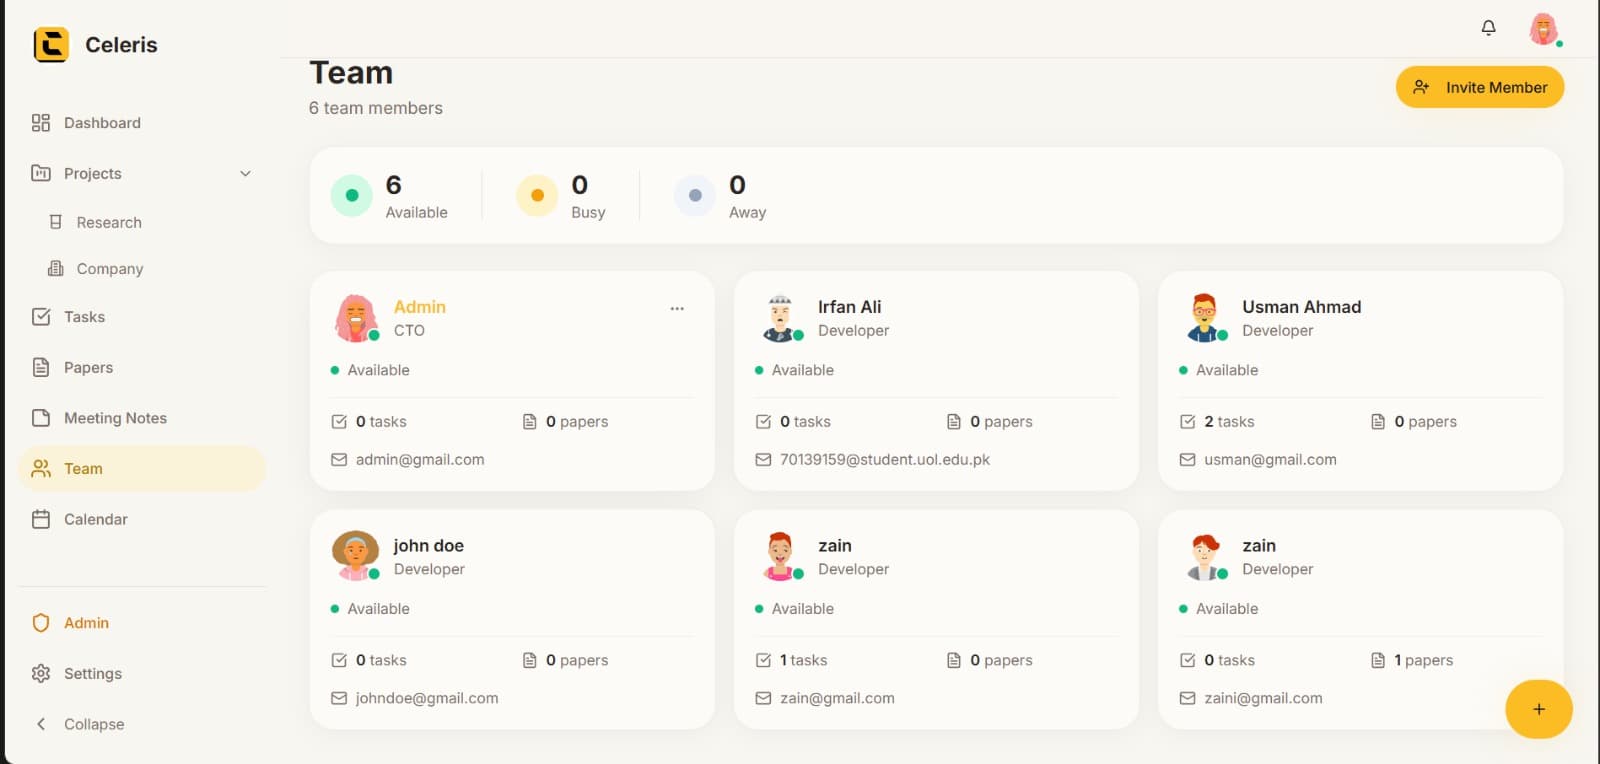This screenshot has height=764, width=1600.
Task: Select the Busy status indicator
Action: pyautogui.click(x=537, y=196)
